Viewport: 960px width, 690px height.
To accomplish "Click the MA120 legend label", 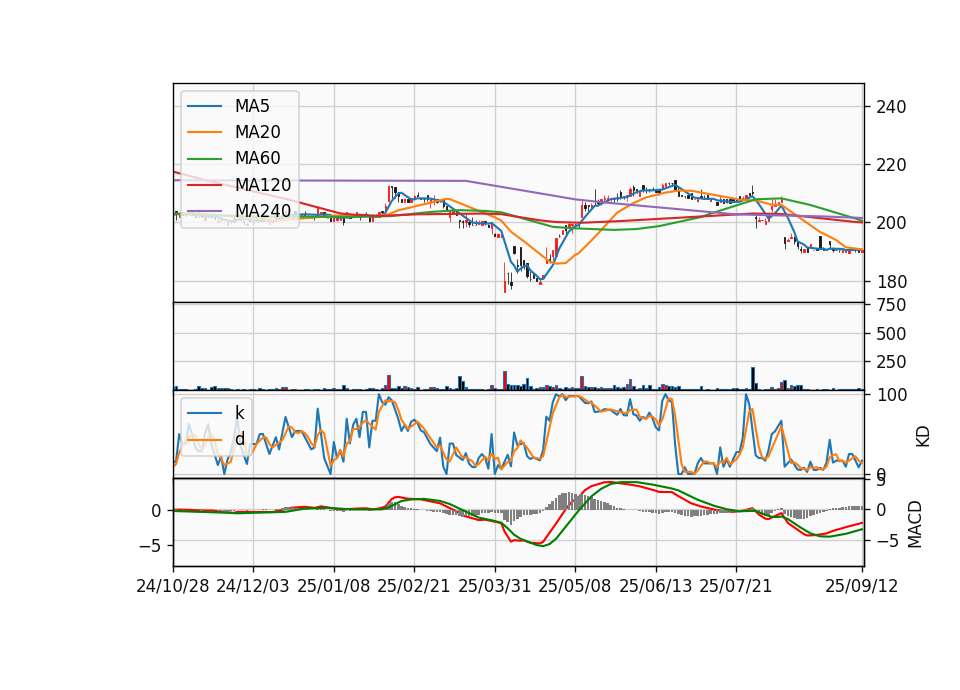I will (x=263, y=184).
